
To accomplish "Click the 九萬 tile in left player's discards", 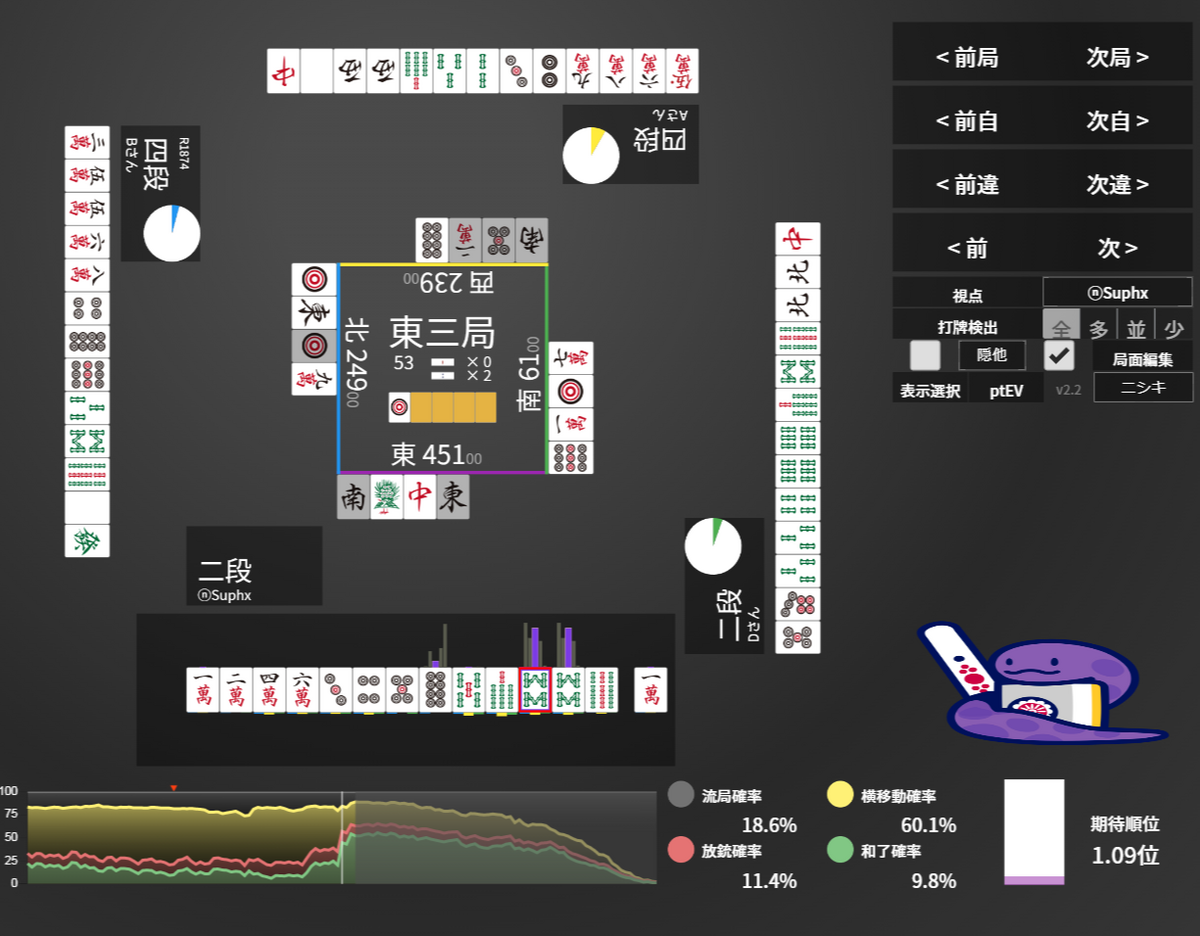I will pos(314,379).
